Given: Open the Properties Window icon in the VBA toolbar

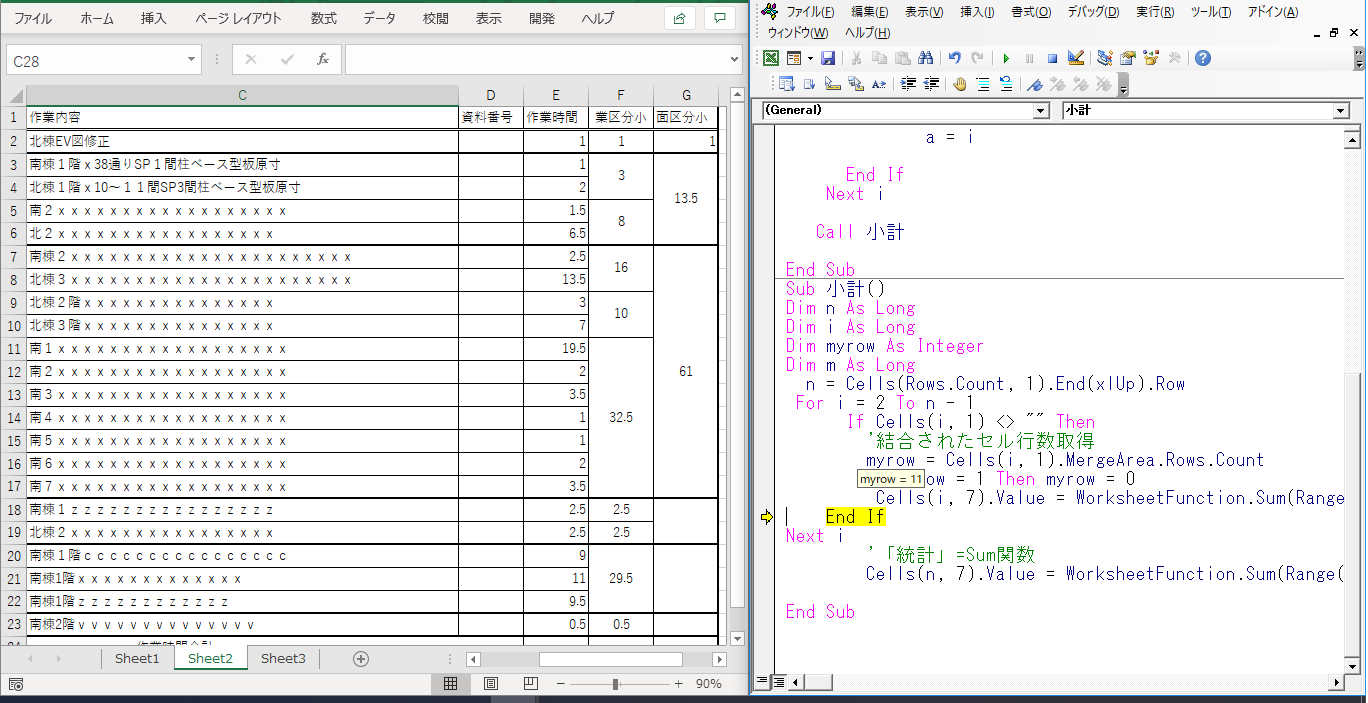Looking at the screenshot, I should pos(1128,58).
